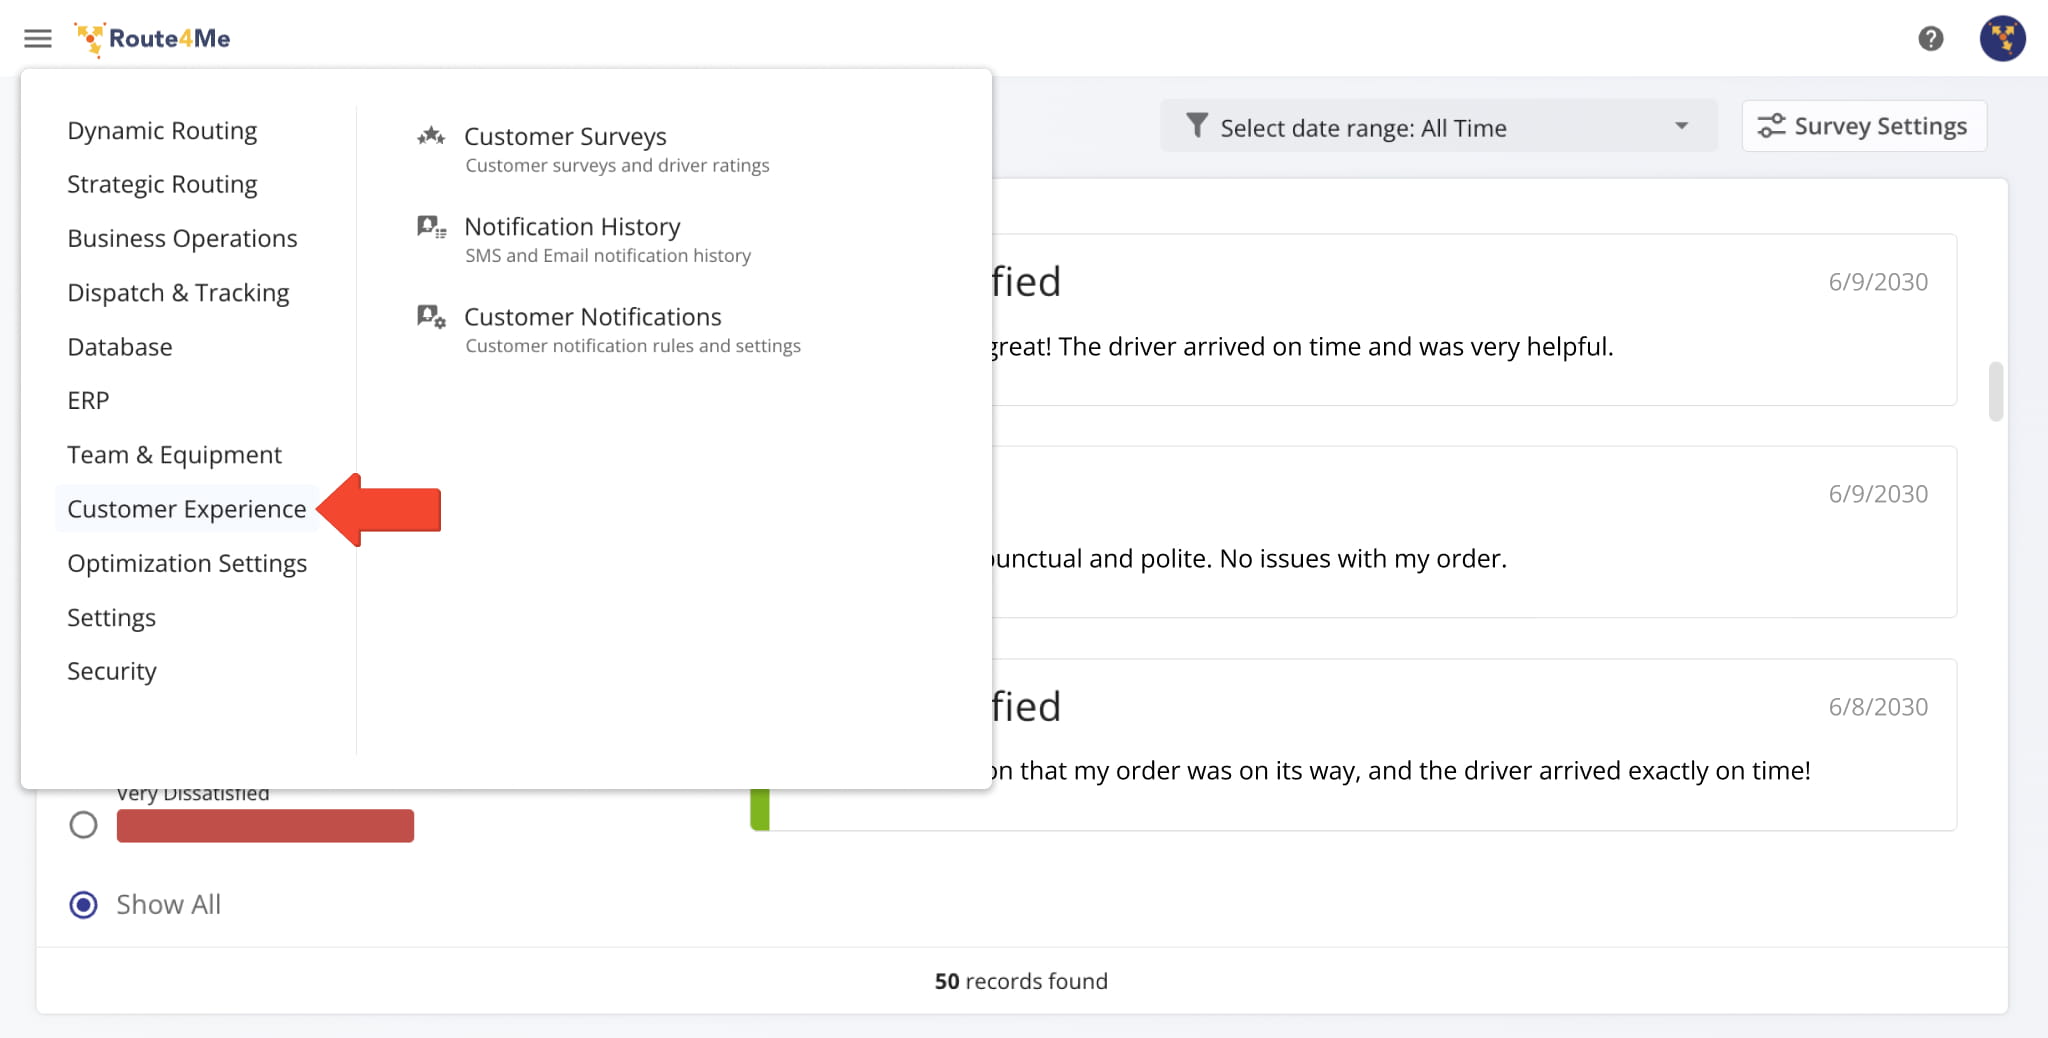Screen dimensions: 2048x1038
Task: Open Optimization Settings menu category
Action: tap(187, 563)
